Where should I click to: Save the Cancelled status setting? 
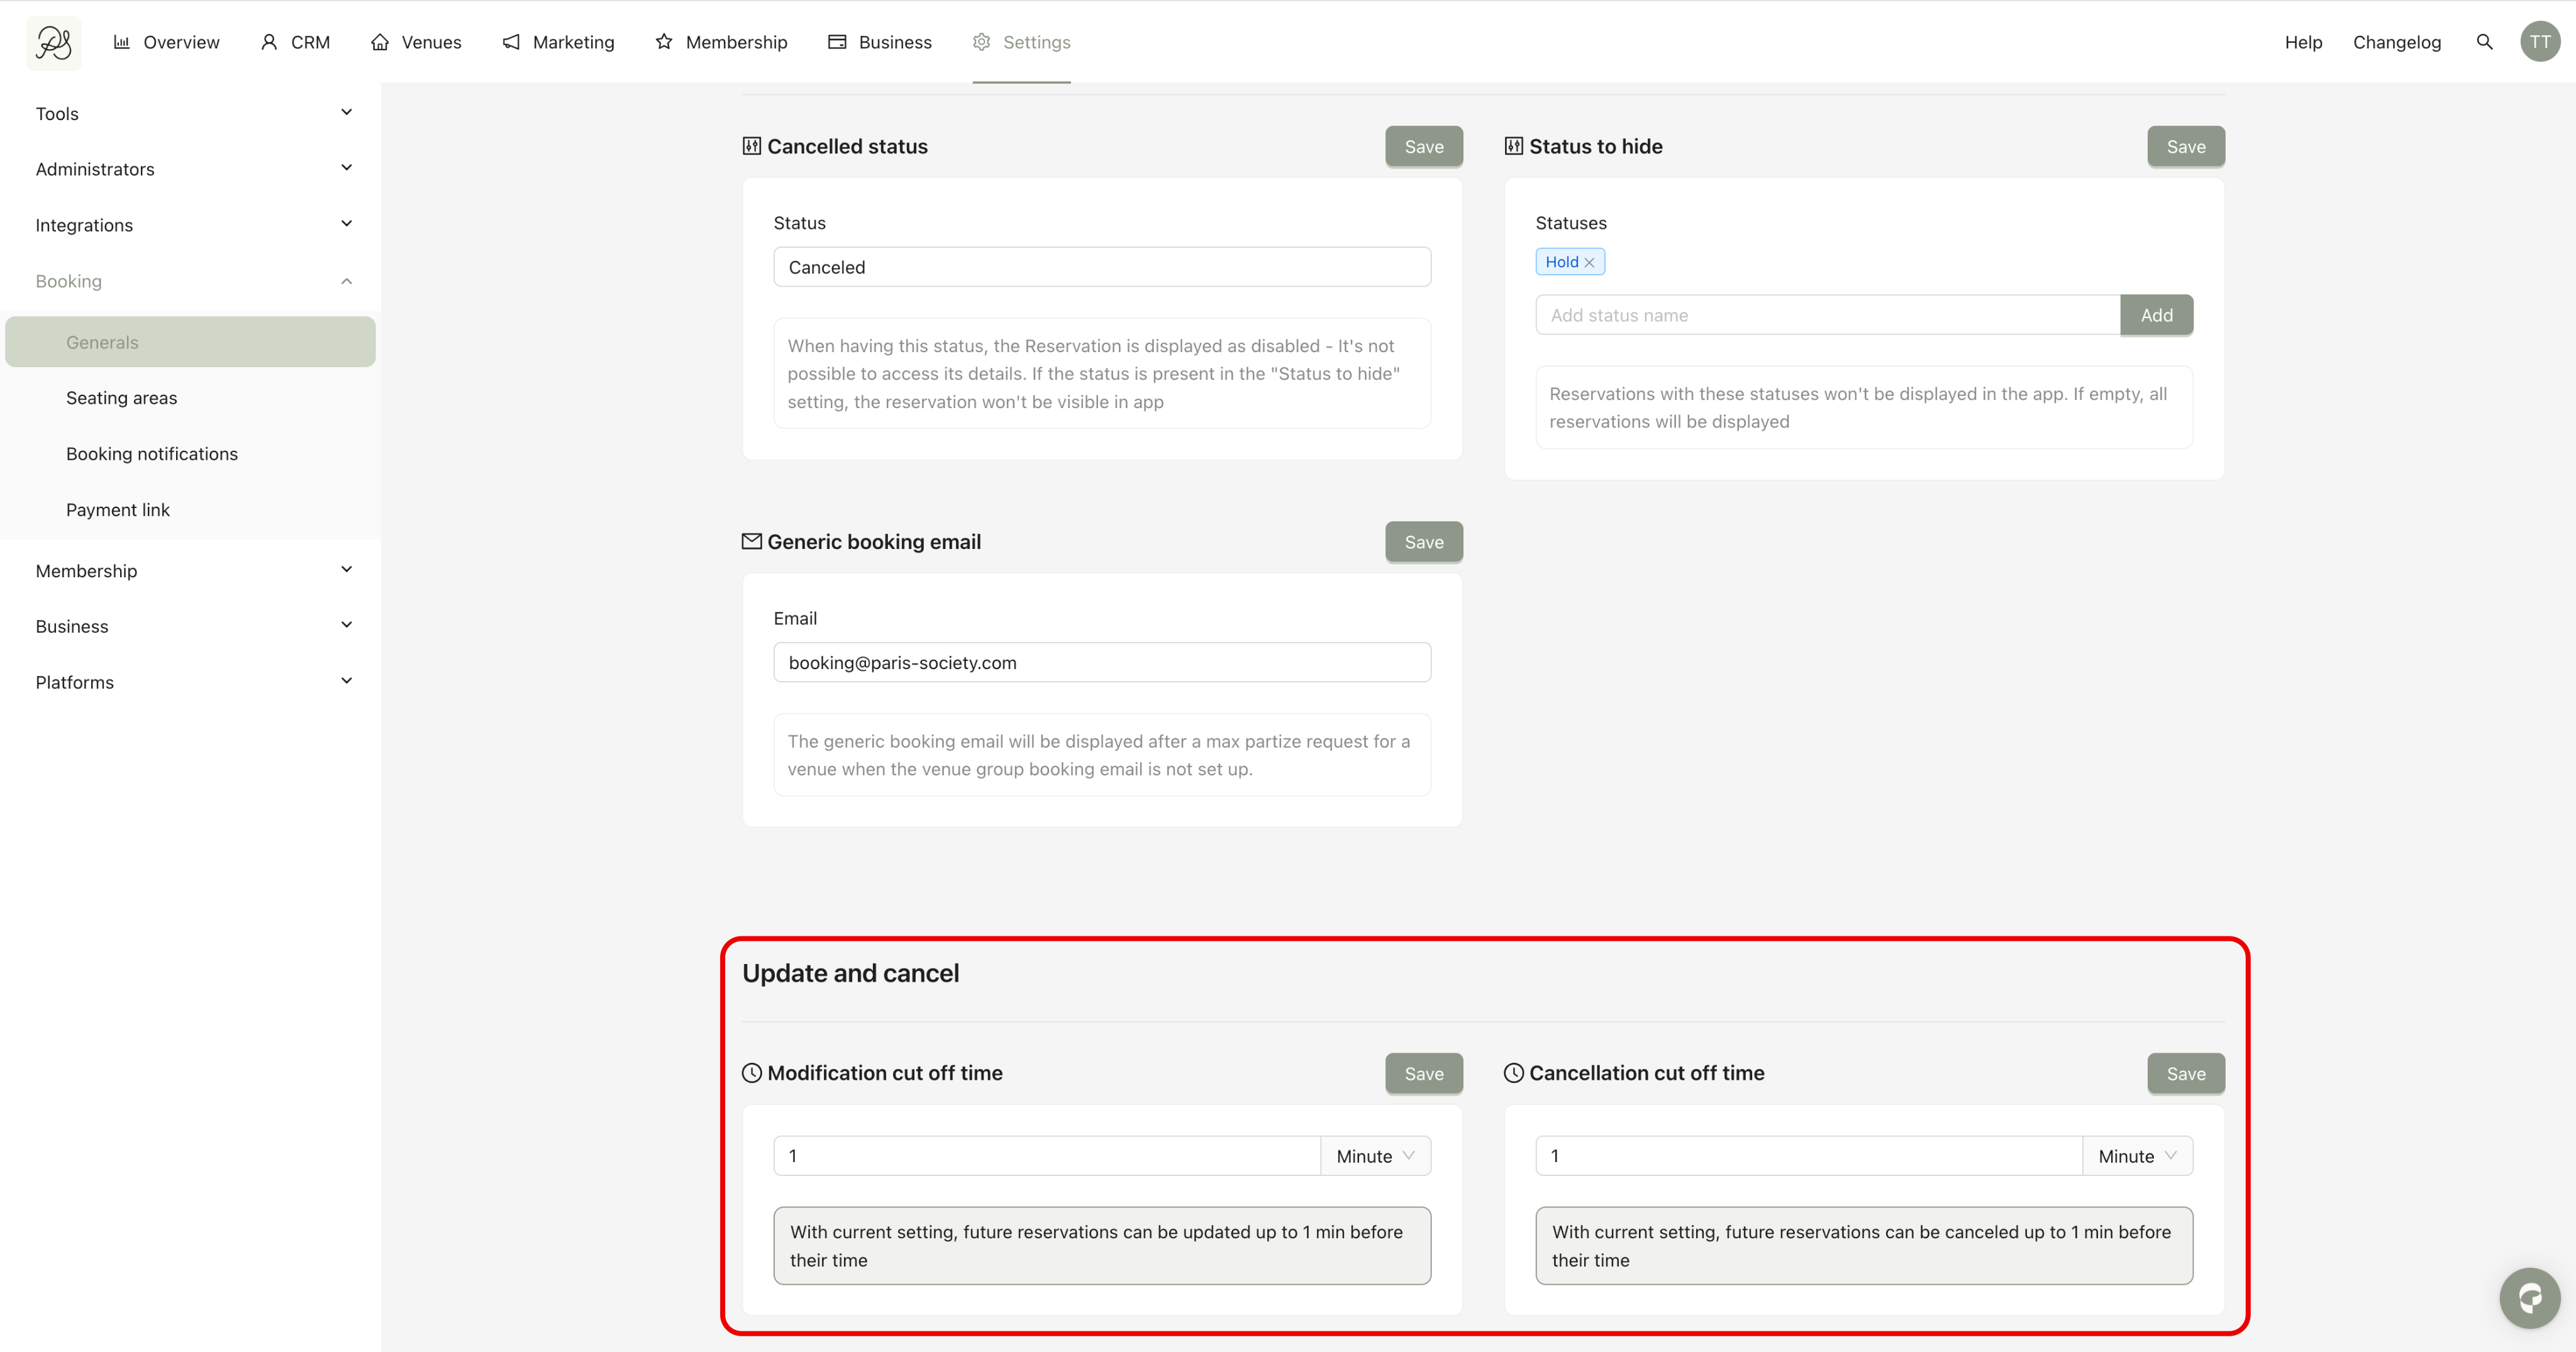pyautogui.click(x=1423, y=147)
